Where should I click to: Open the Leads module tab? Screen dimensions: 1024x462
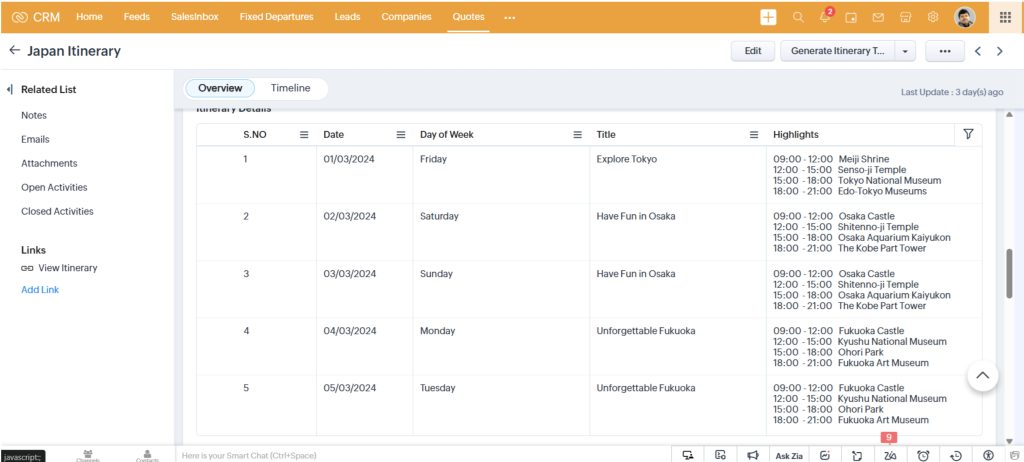click(347, 17)
